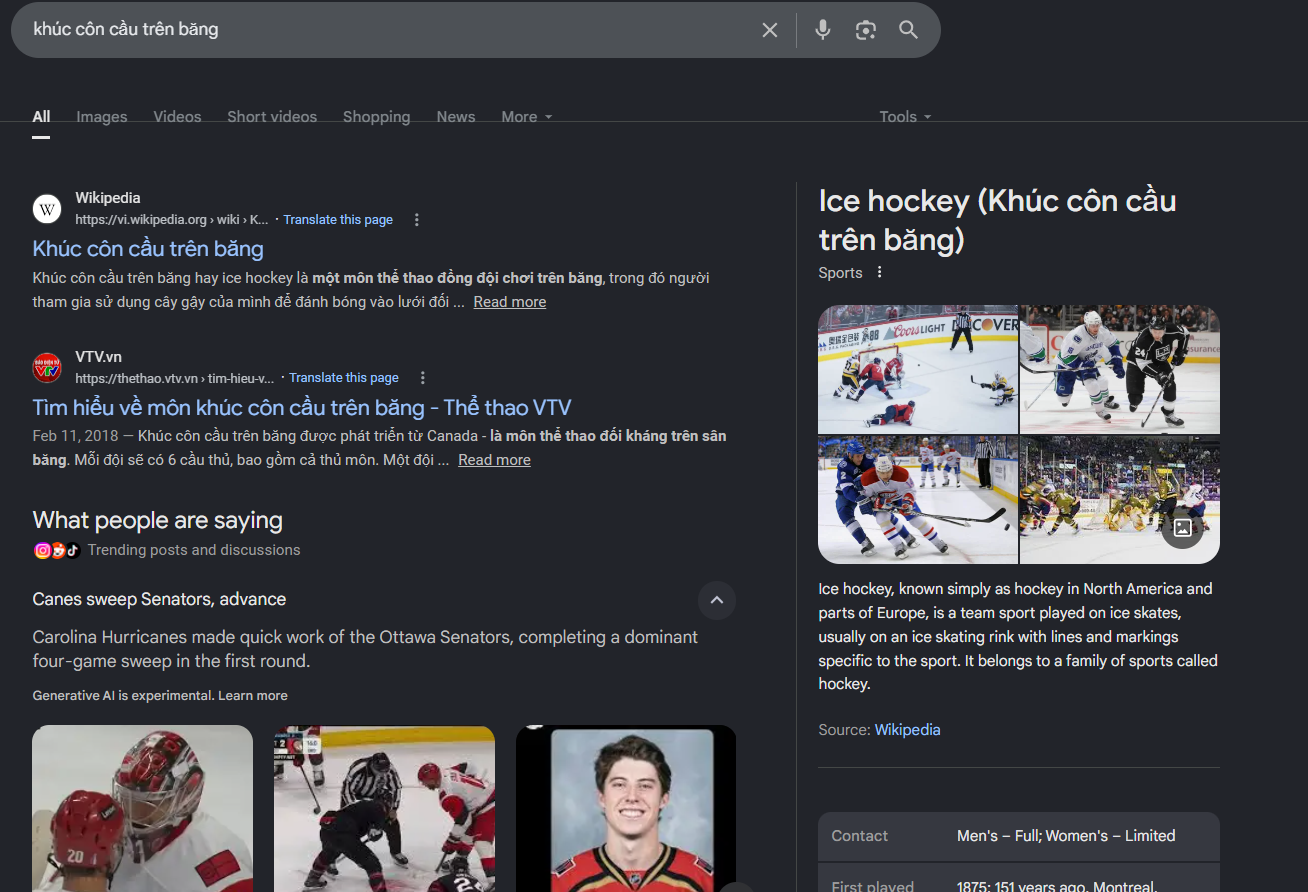The height and width of the screenshot is (892, 1308).
Task: Clear the search box text
Action: (x=770, y=30)
